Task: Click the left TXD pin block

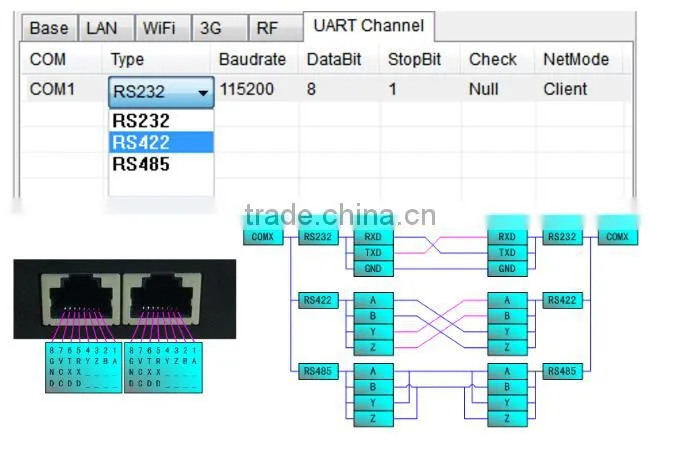Action: click(x=373, y=252)
